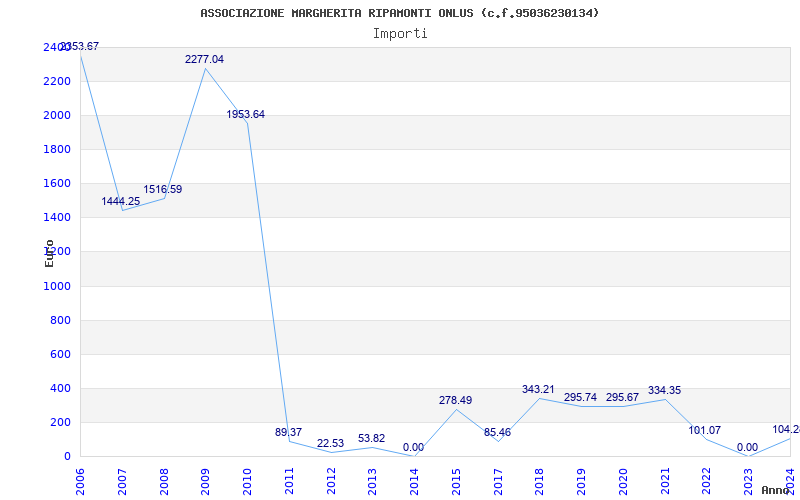
Task: Click the 295.67 value label
Action: 622,397
